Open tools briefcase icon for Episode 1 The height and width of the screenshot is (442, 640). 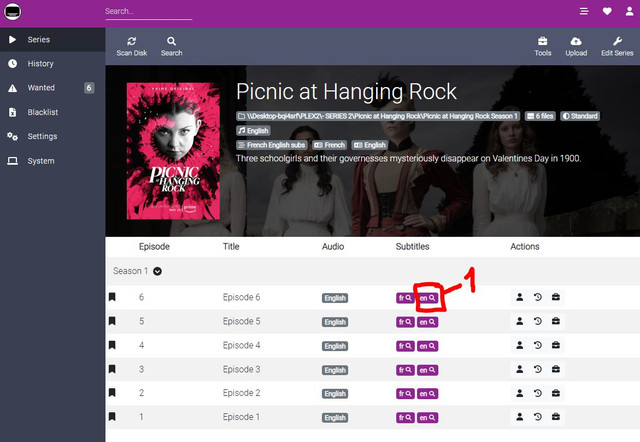click(x=556, y=417)
